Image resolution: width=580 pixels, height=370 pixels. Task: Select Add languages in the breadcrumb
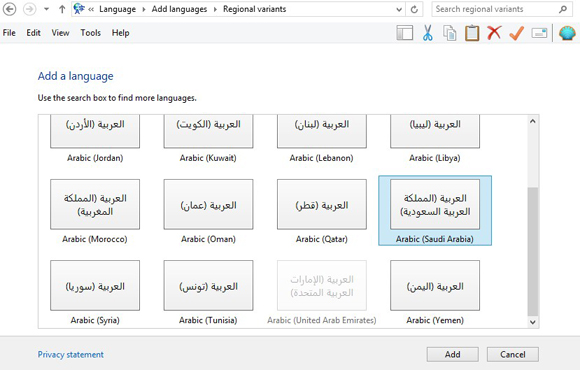click(x=179, y=9)
